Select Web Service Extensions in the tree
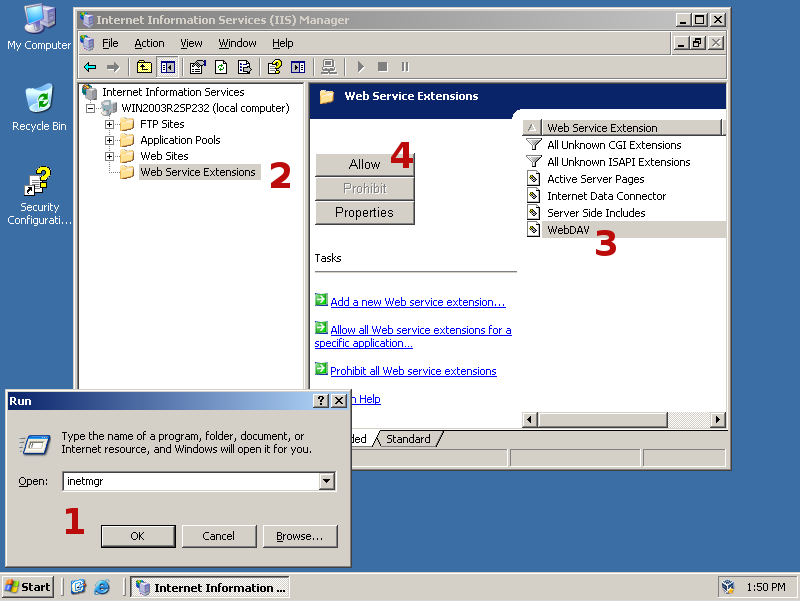This screenshot has height=601, width=800. click(198, 172)
